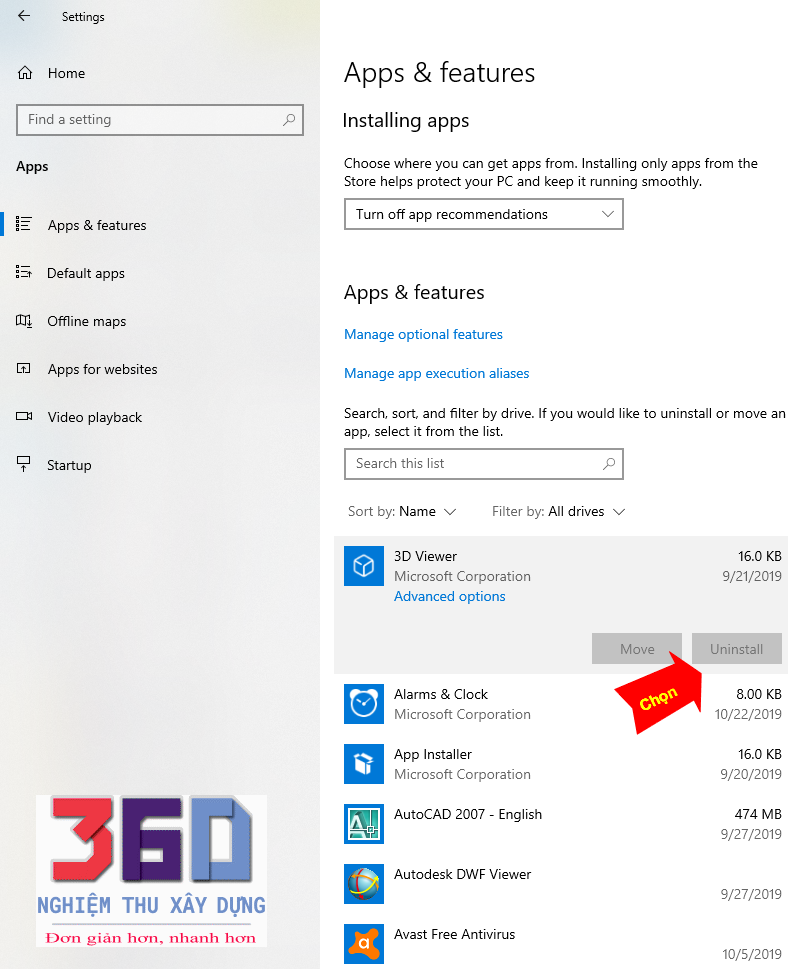Screen dimensions: 788x969
Task: Go to Offline maps section
Action: [x=87, y=321]
